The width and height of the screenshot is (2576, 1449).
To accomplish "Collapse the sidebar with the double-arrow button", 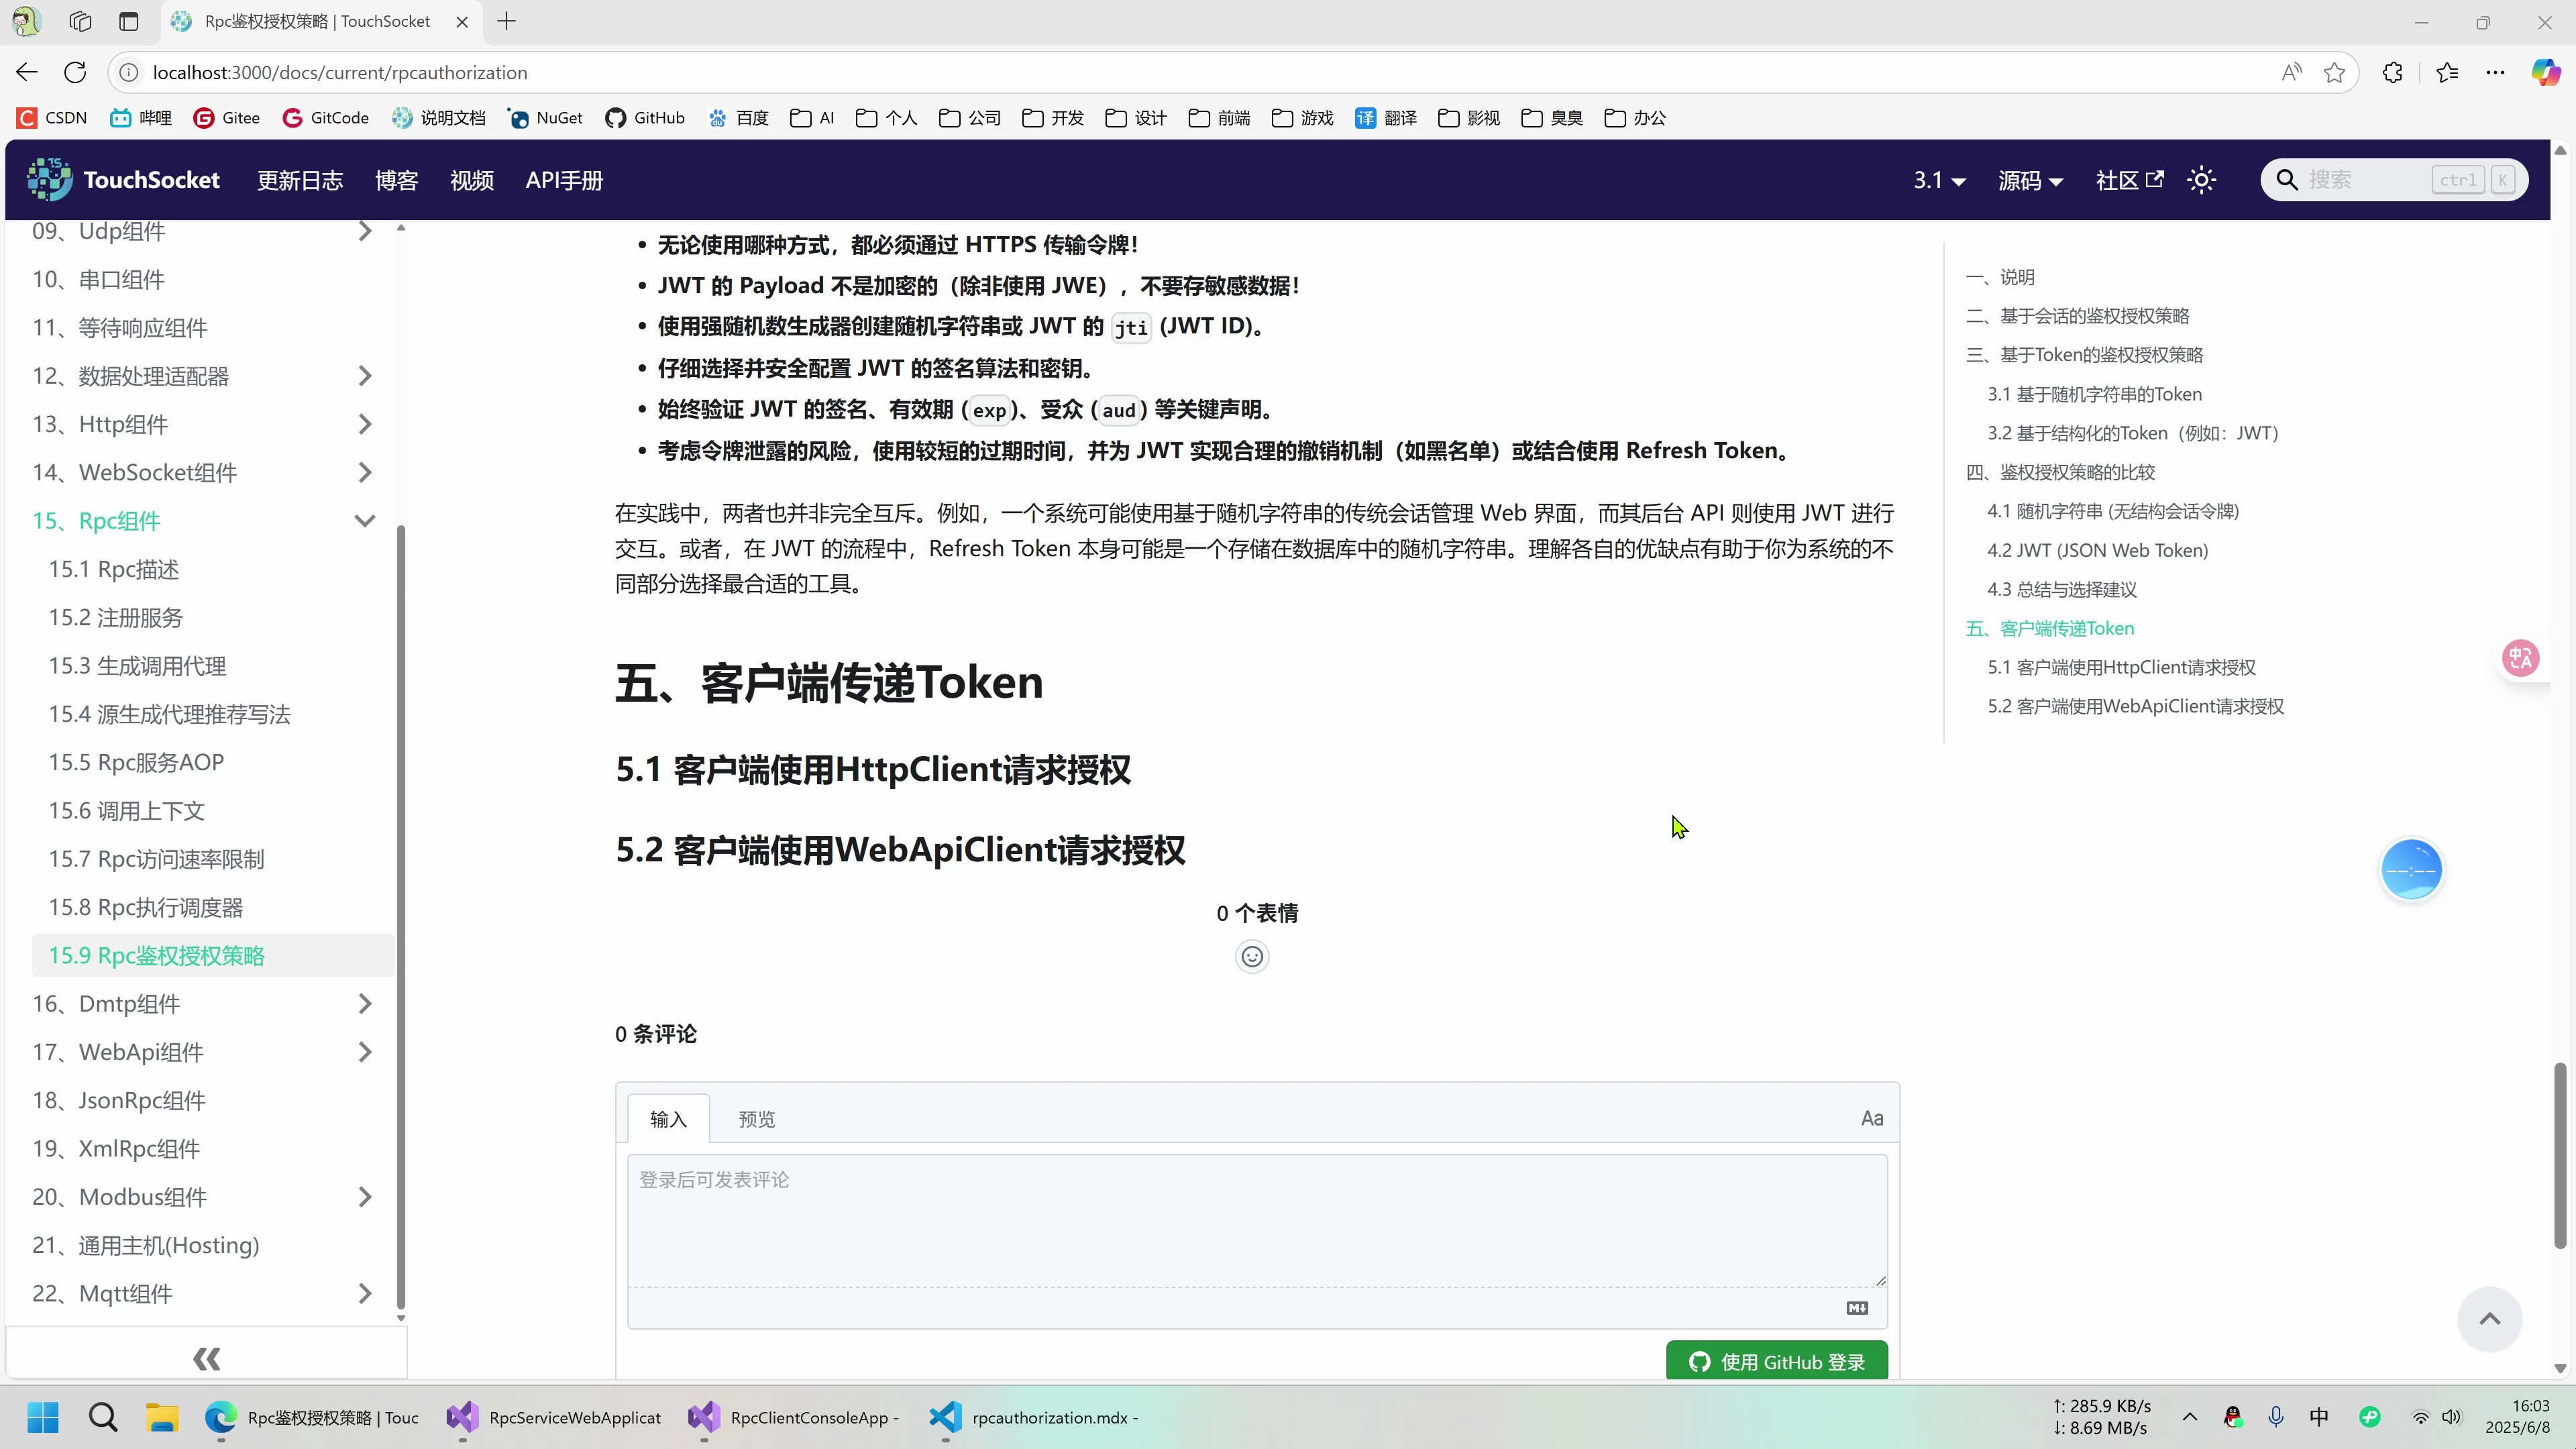I will tap(206, 1358).
